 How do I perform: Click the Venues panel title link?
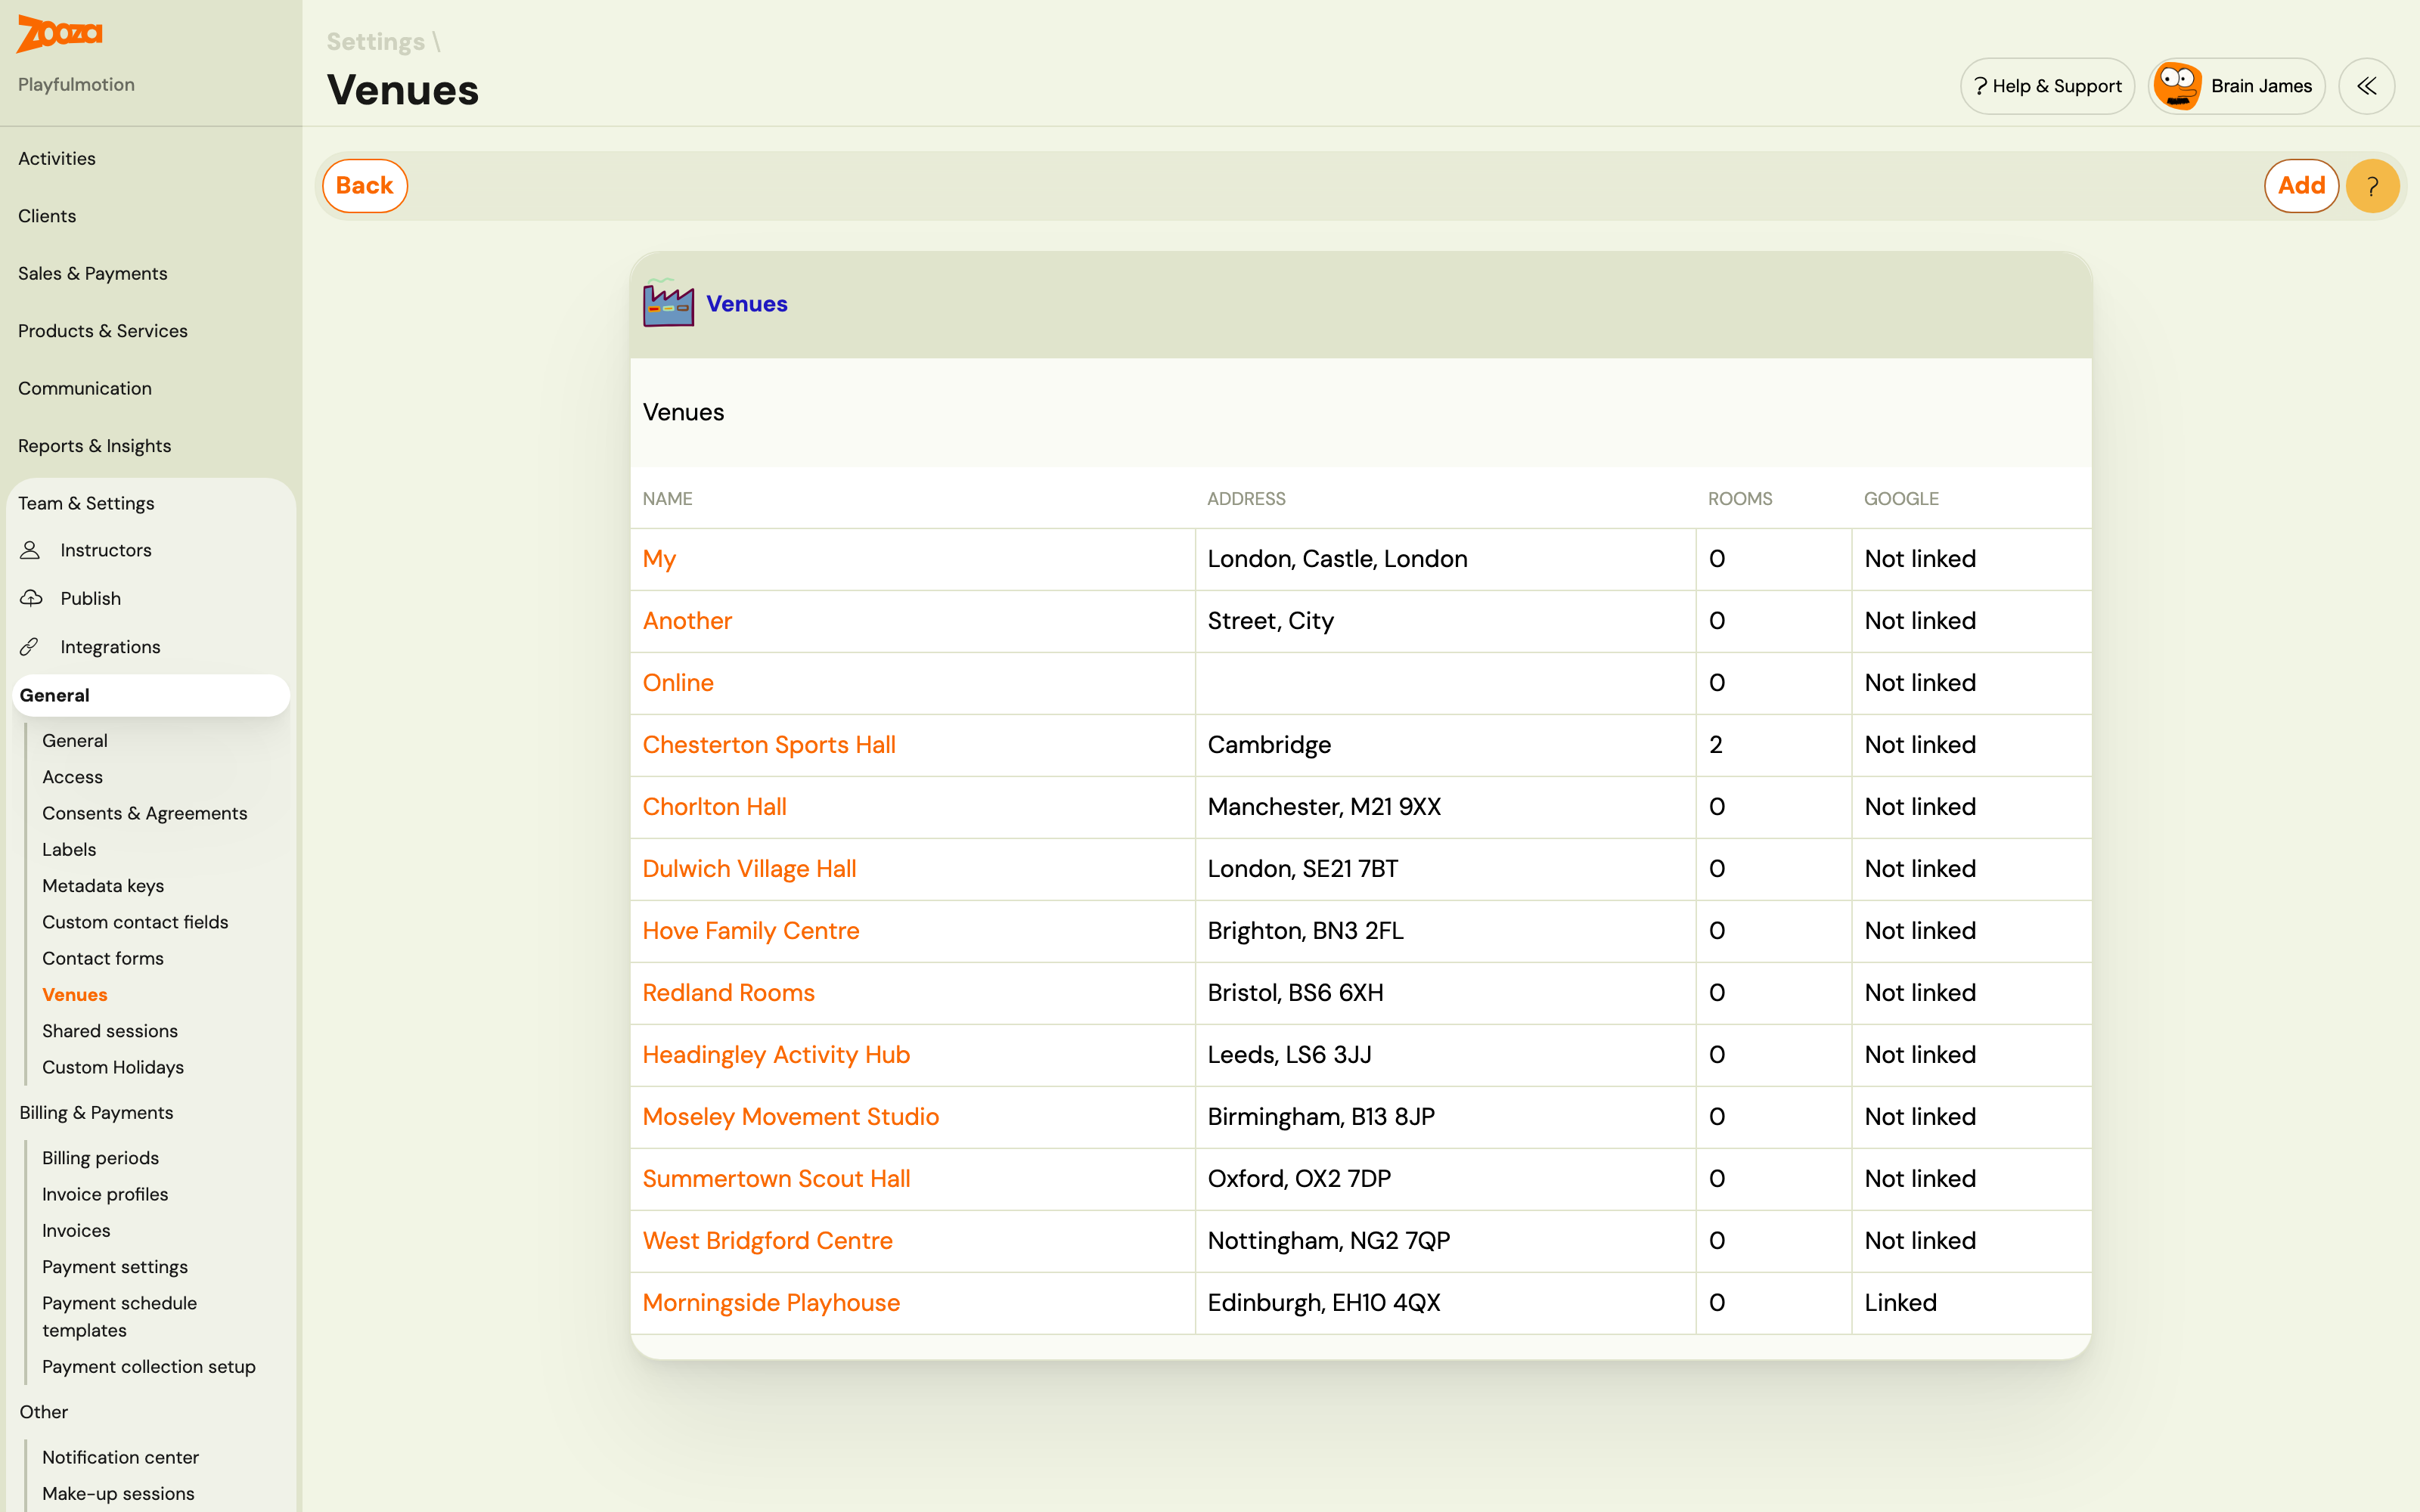point(747,304)
